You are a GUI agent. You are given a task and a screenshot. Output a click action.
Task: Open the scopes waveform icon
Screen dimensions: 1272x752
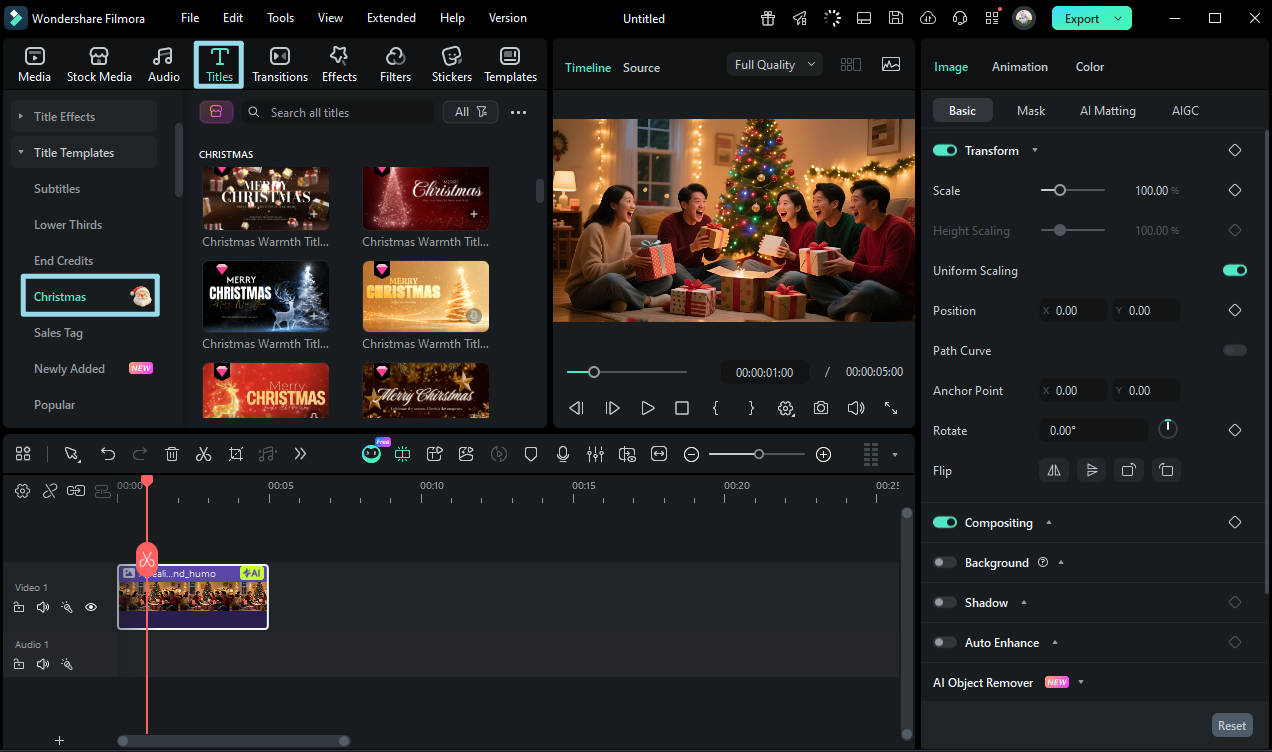pyautogui.click(x=891, y=64)
